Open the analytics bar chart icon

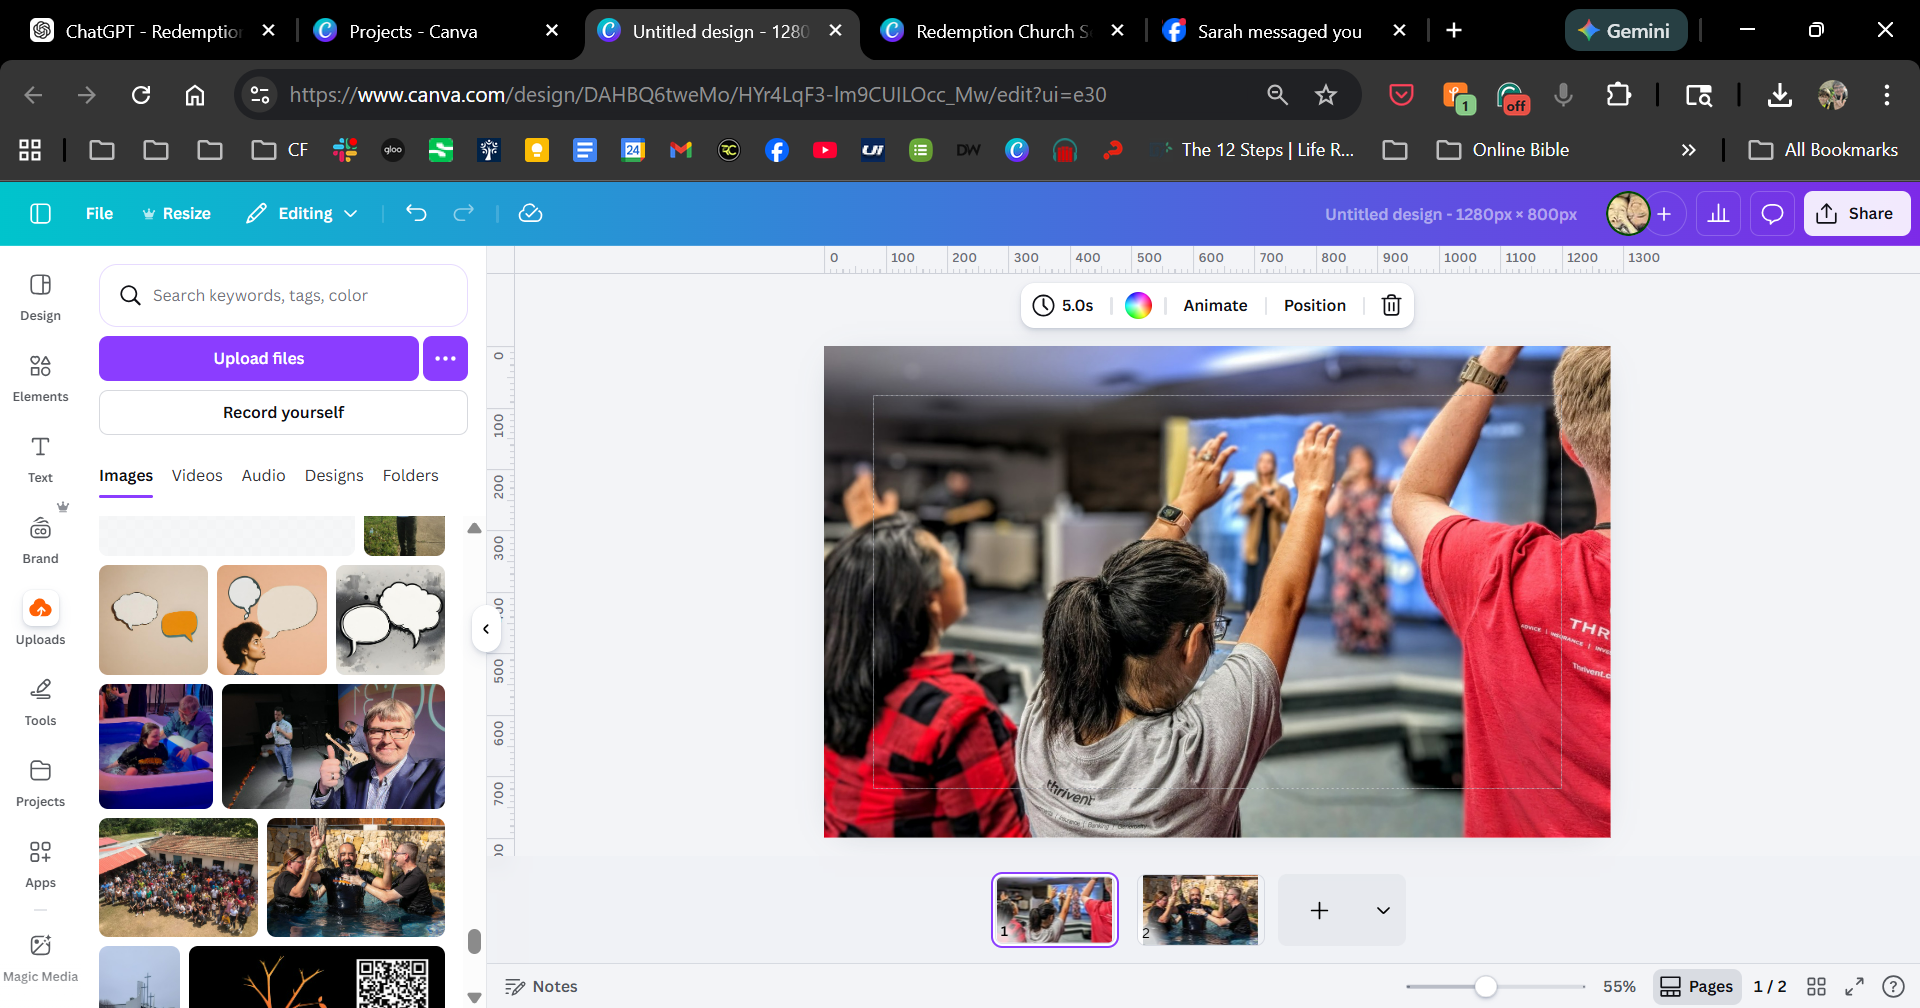(1718, 214)
